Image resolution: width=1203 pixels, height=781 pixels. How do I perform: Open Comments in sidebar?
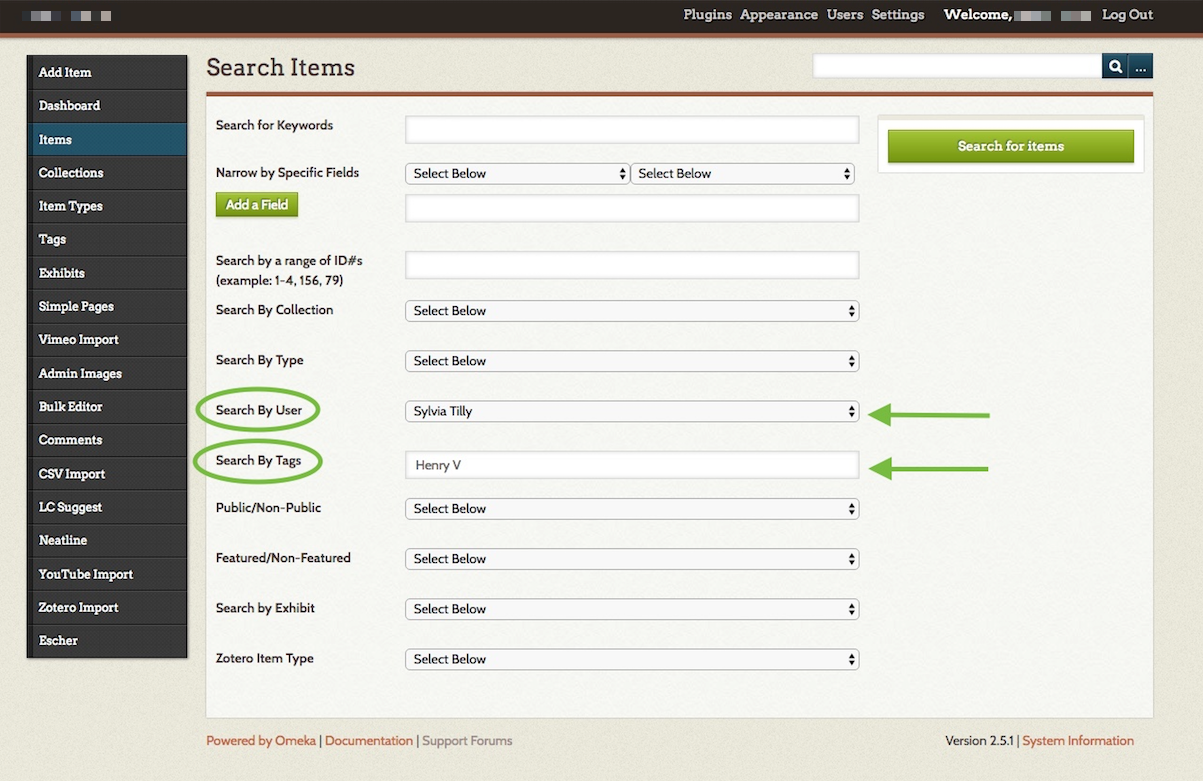107,440
